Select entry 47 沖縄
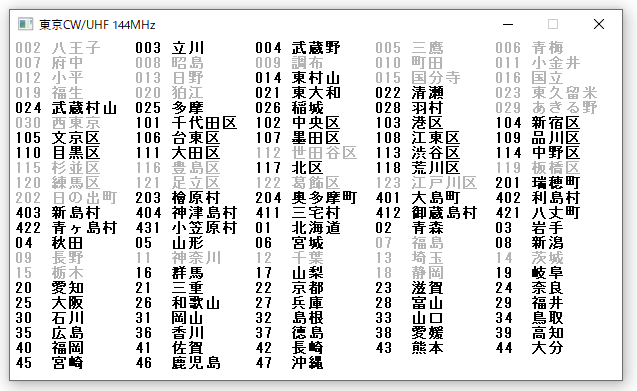 click(289, 364)
